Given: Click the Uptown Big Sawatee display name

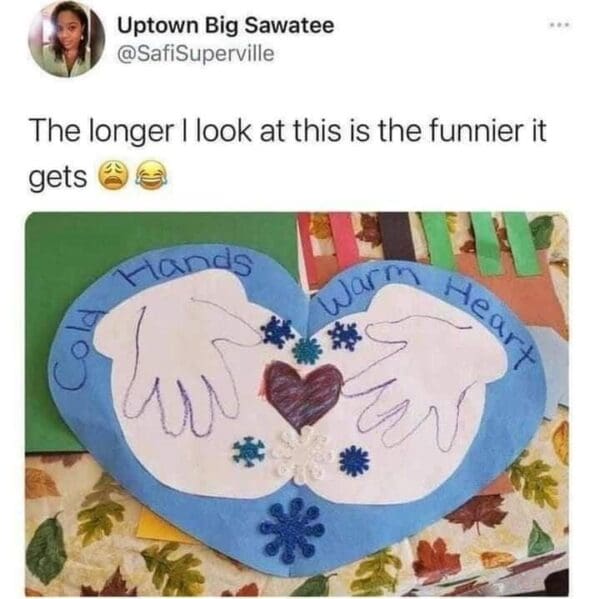Looking at the screenshot, I should [x=226, y=26].
